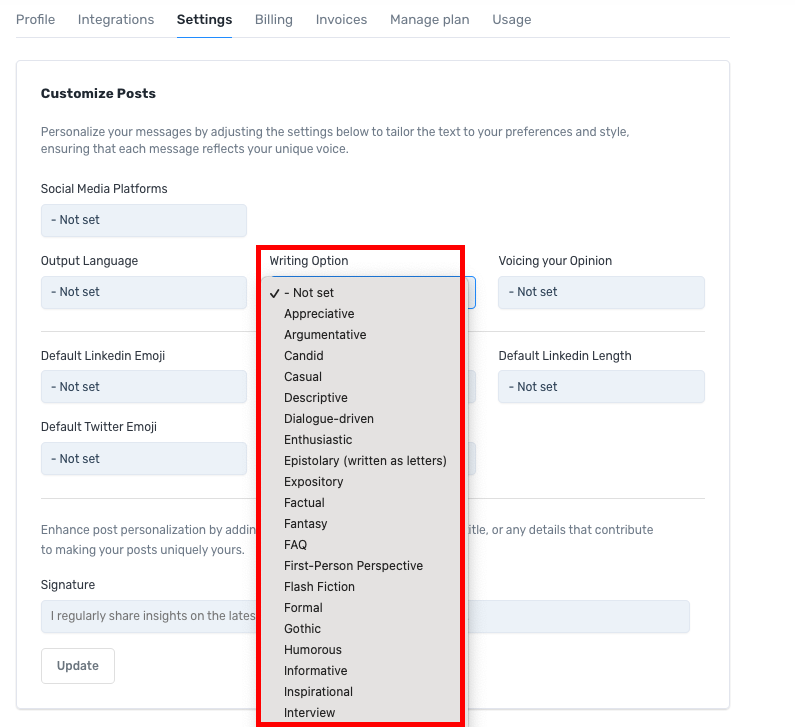
Task: Select the Appreciative writing option
Action: [x=319, y=314]
